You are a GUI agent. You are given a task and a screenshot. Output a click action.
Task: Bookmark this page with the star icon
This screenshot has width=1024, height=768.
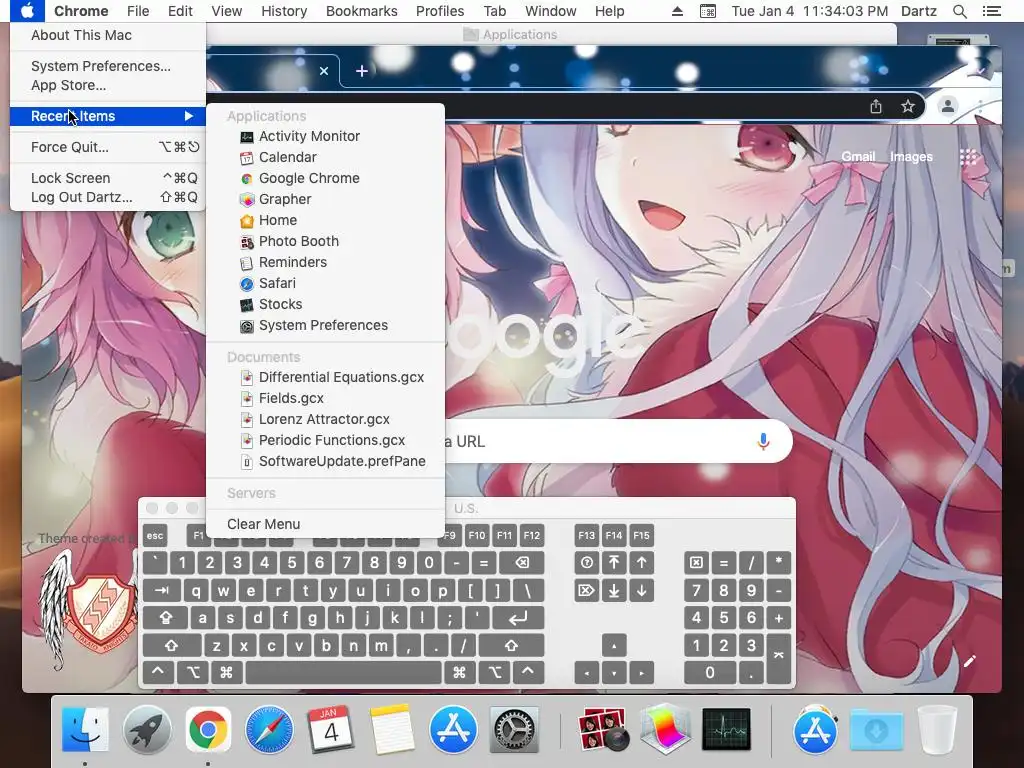point(908,106)
